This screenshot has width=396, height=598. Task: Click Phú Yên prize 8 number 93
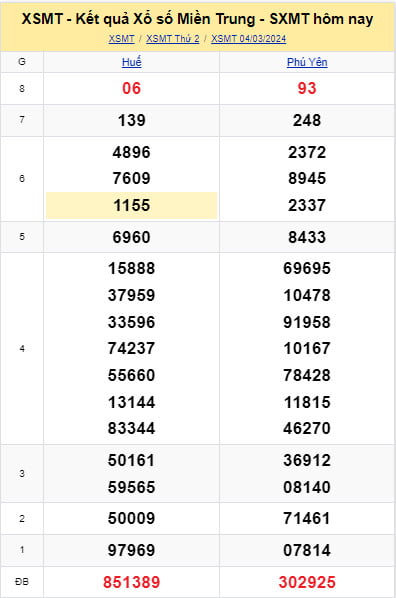[307, 88]
